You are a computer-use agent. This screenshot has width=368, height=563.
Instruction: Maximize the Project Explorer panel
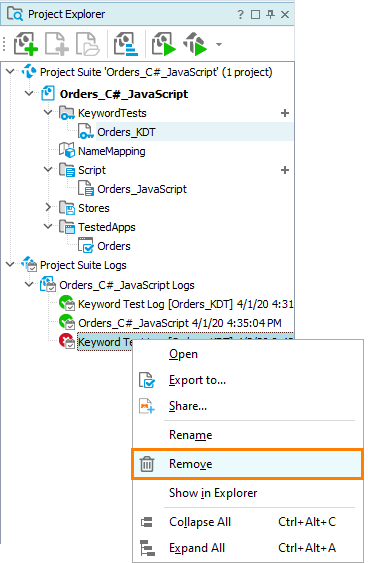(255, 14)
